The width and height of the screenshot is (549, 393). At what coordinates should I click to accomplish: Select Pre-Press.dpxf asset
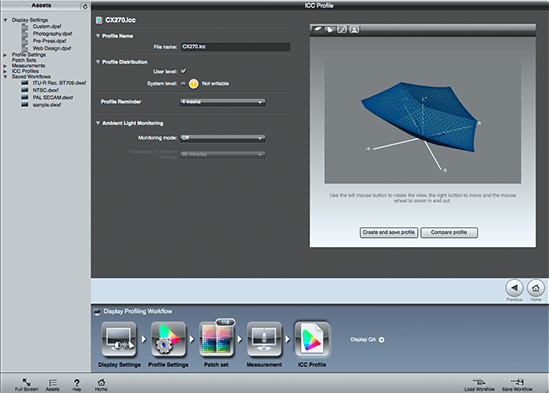(49, 41)
